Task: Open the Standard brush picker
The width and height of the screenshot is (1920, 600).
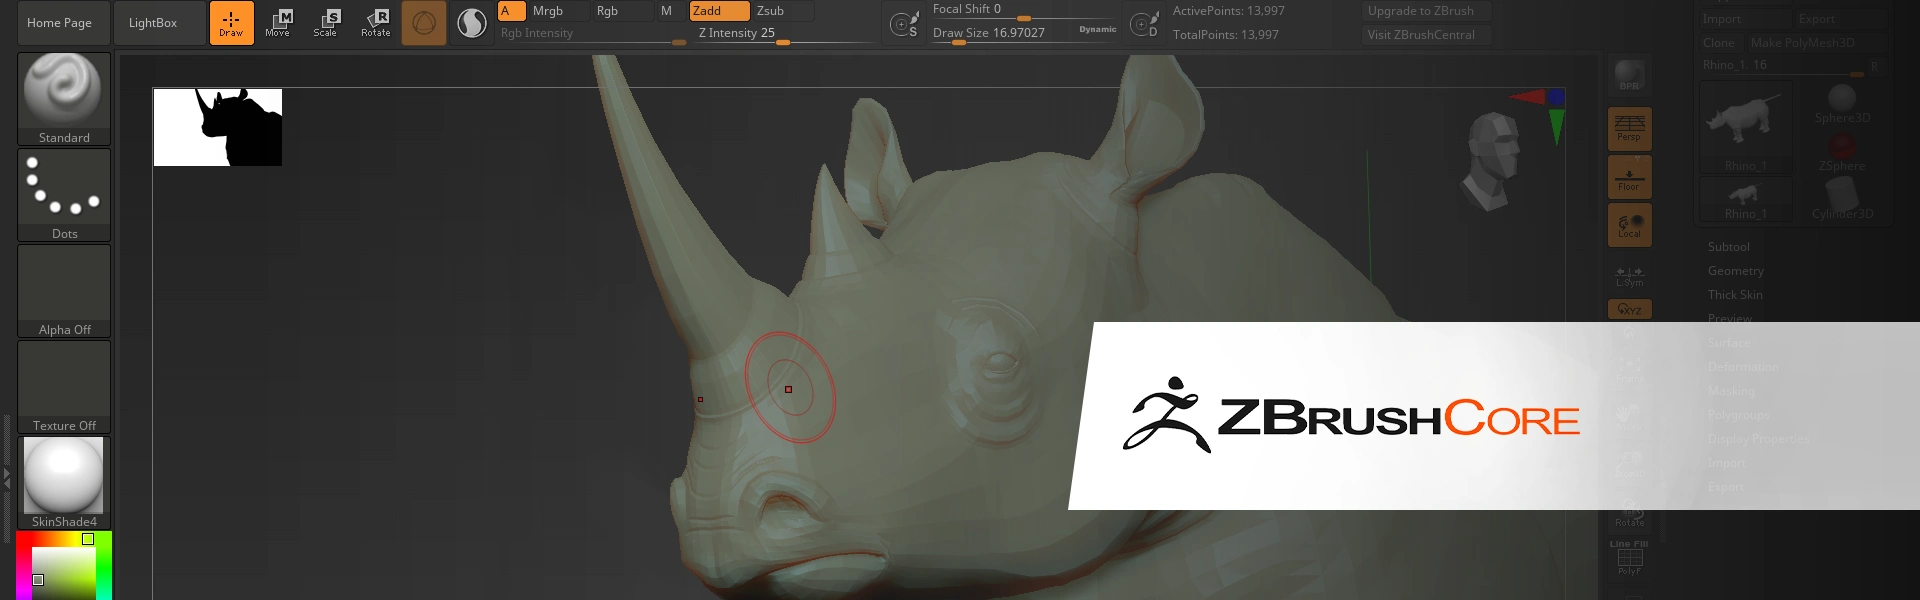Action: [x=64, y=97]
